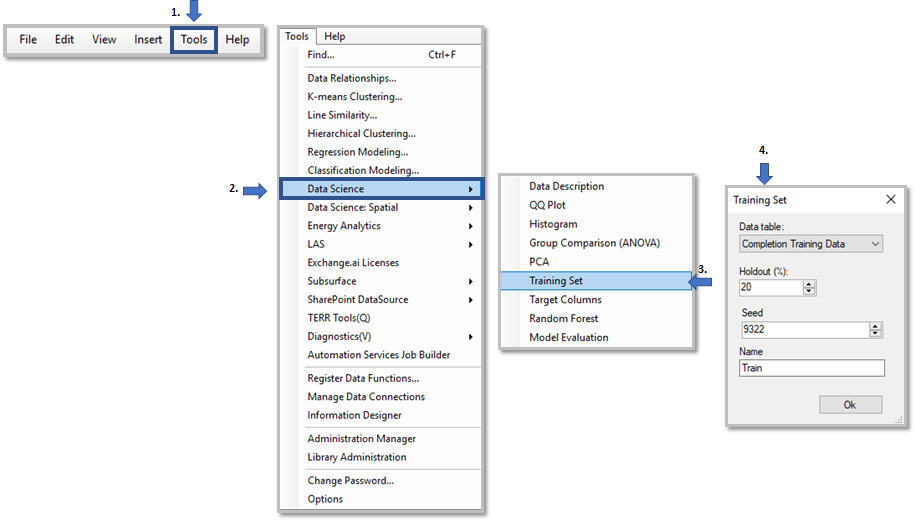Open the View menu
Screen dimensions: 916x522
point(104,40)
